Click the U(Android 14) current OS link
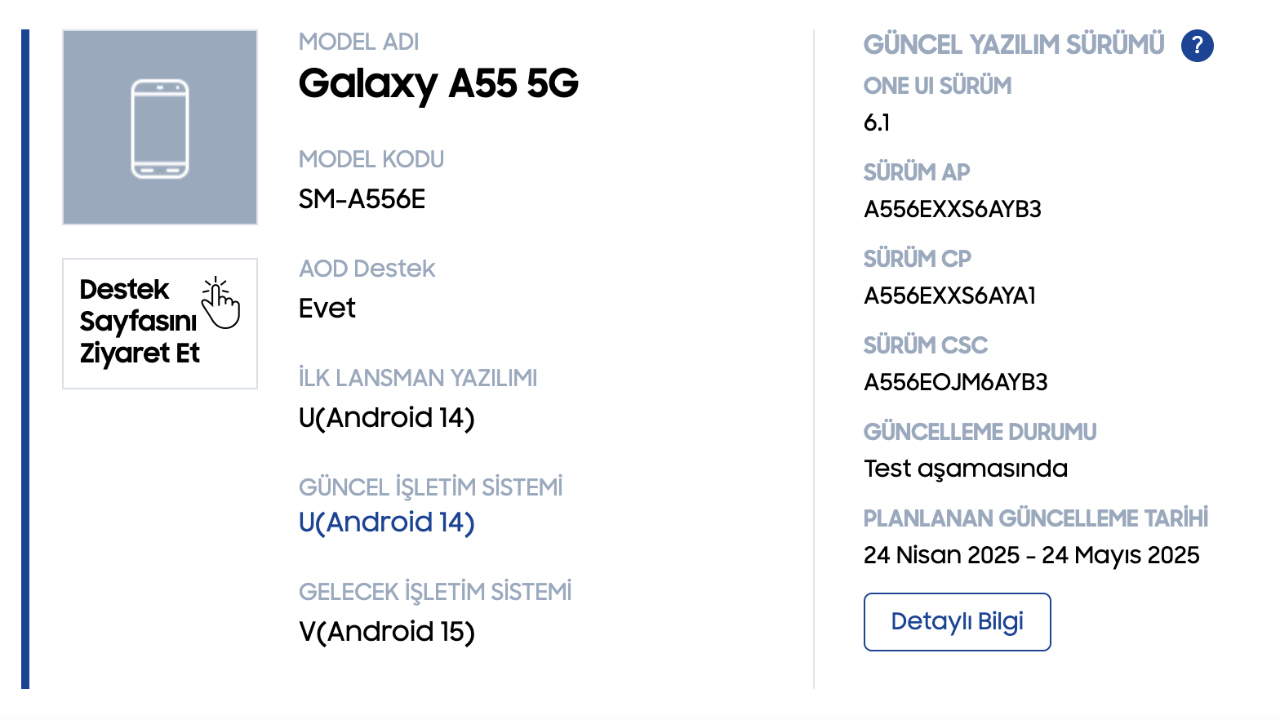This screenshot has height=720, width=1280. (387, 523)
